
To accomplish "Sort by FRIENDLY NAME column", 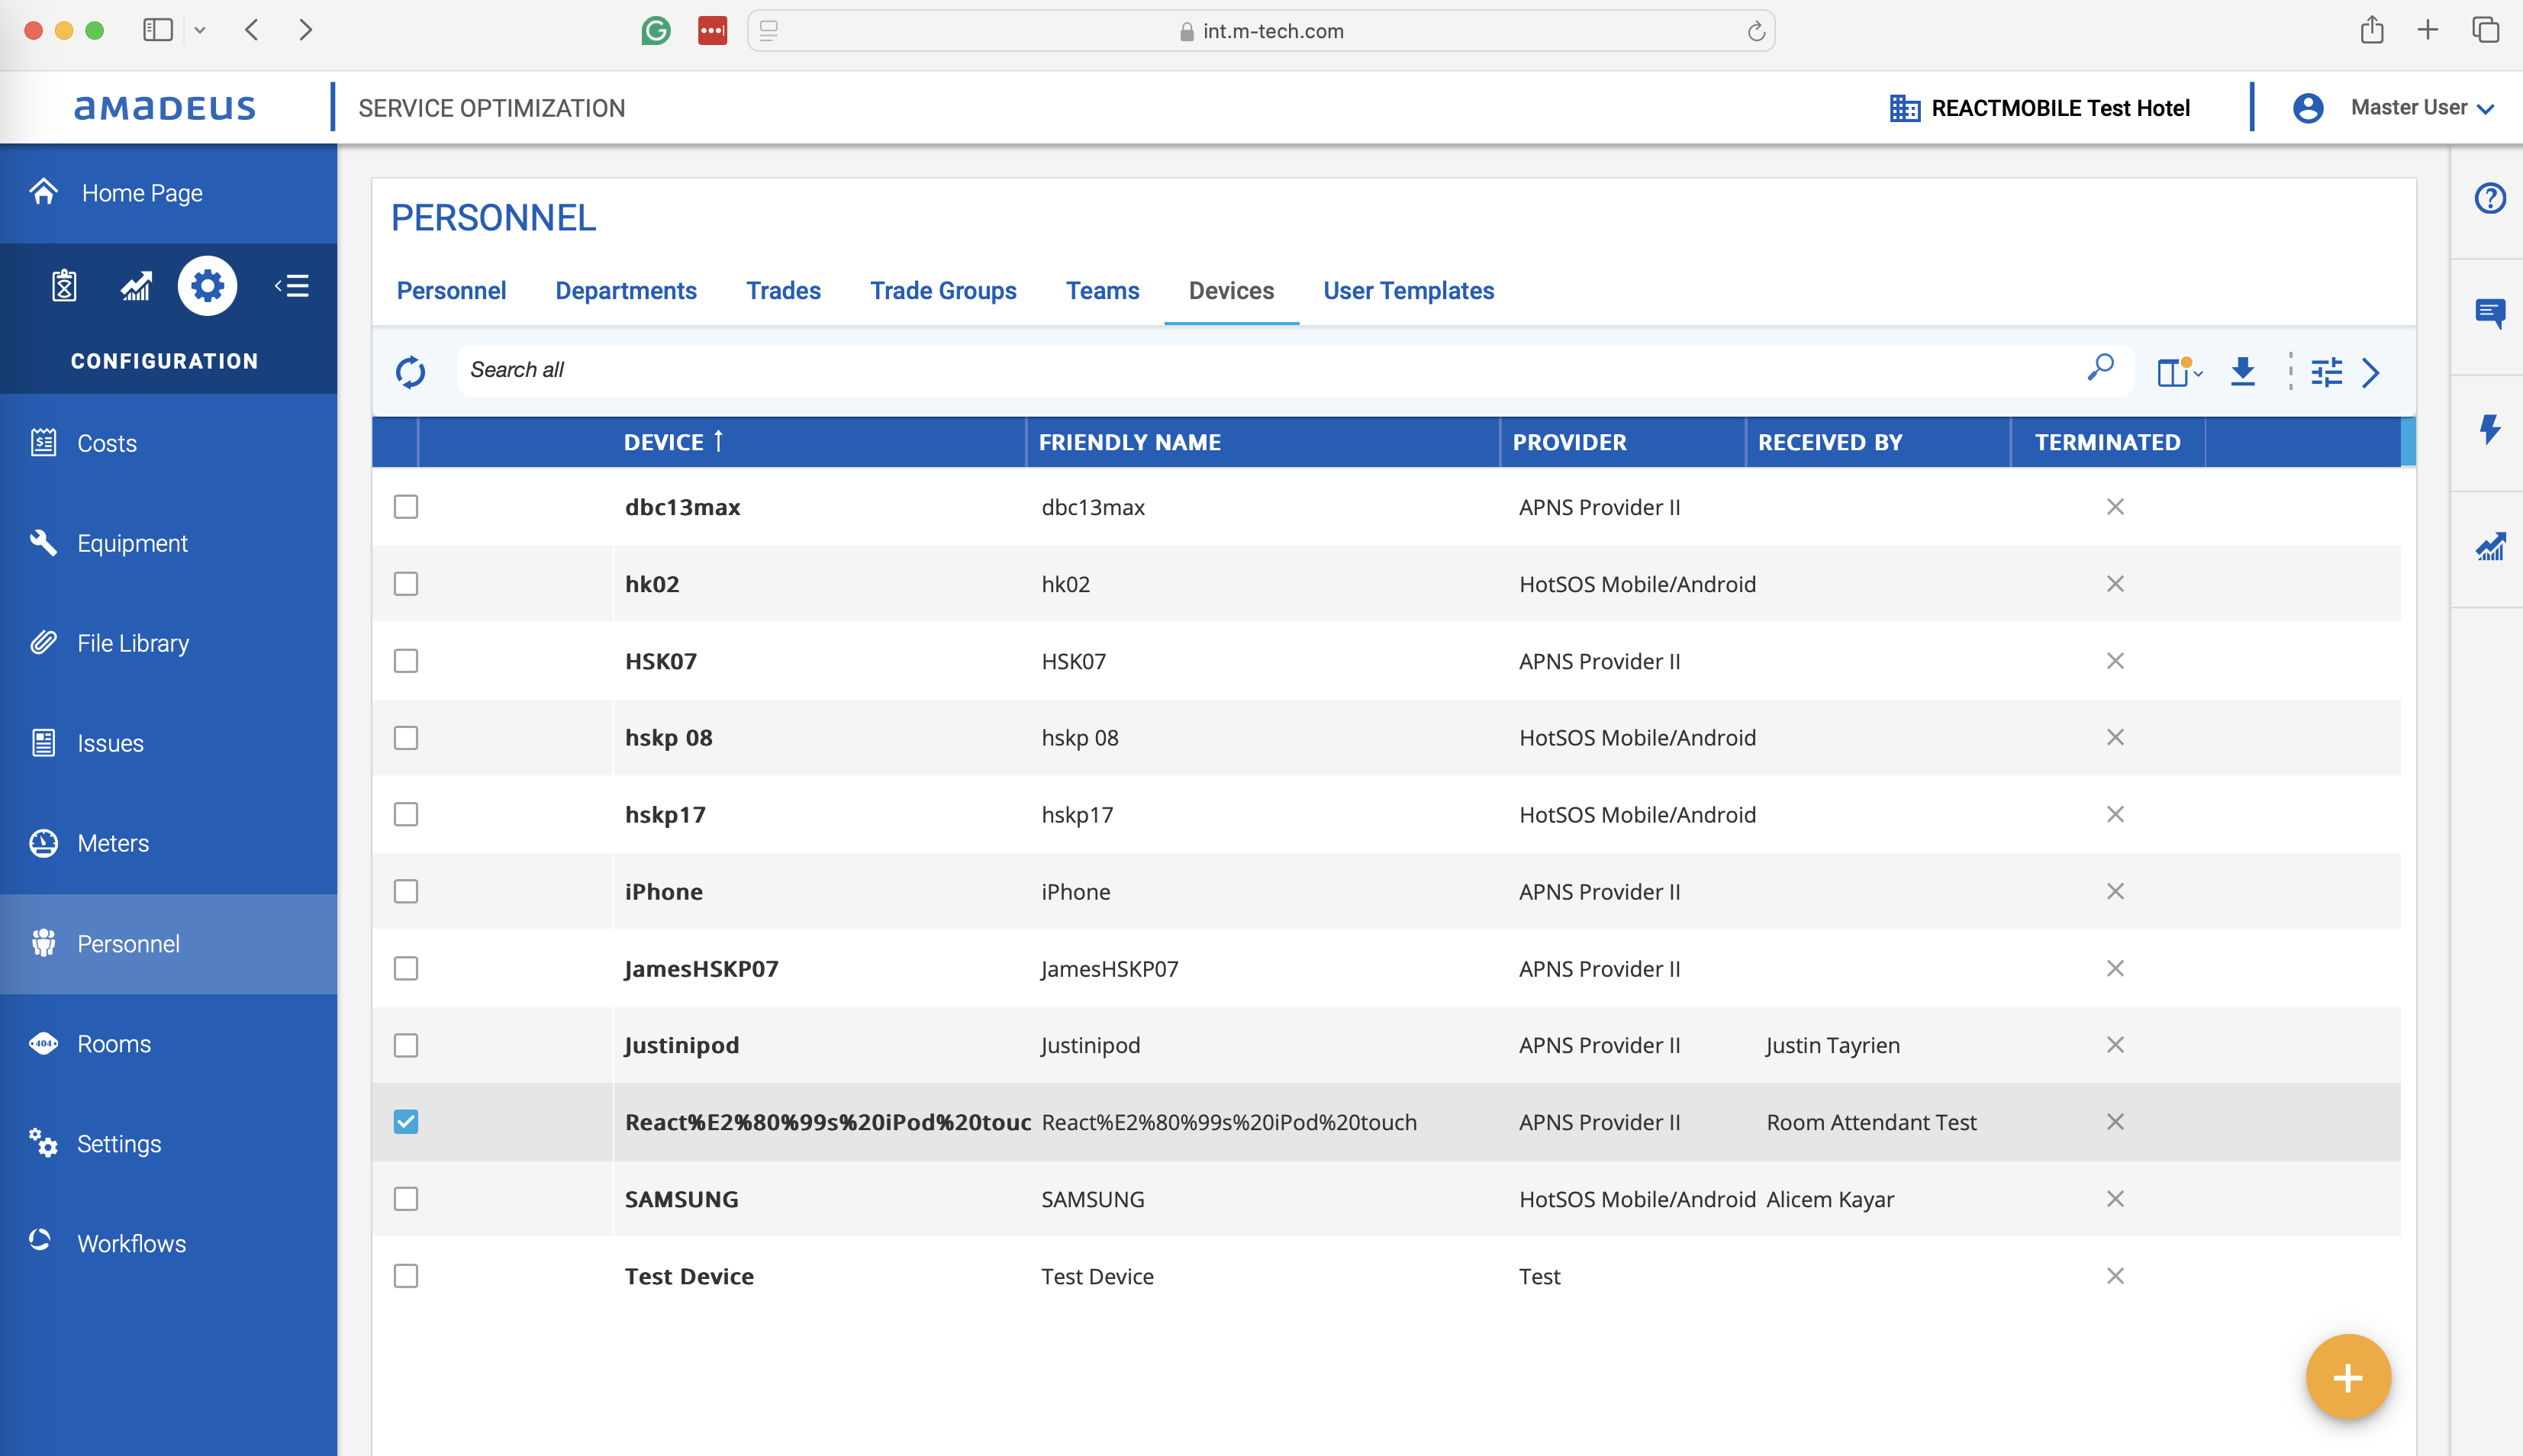I will 1130,442.
